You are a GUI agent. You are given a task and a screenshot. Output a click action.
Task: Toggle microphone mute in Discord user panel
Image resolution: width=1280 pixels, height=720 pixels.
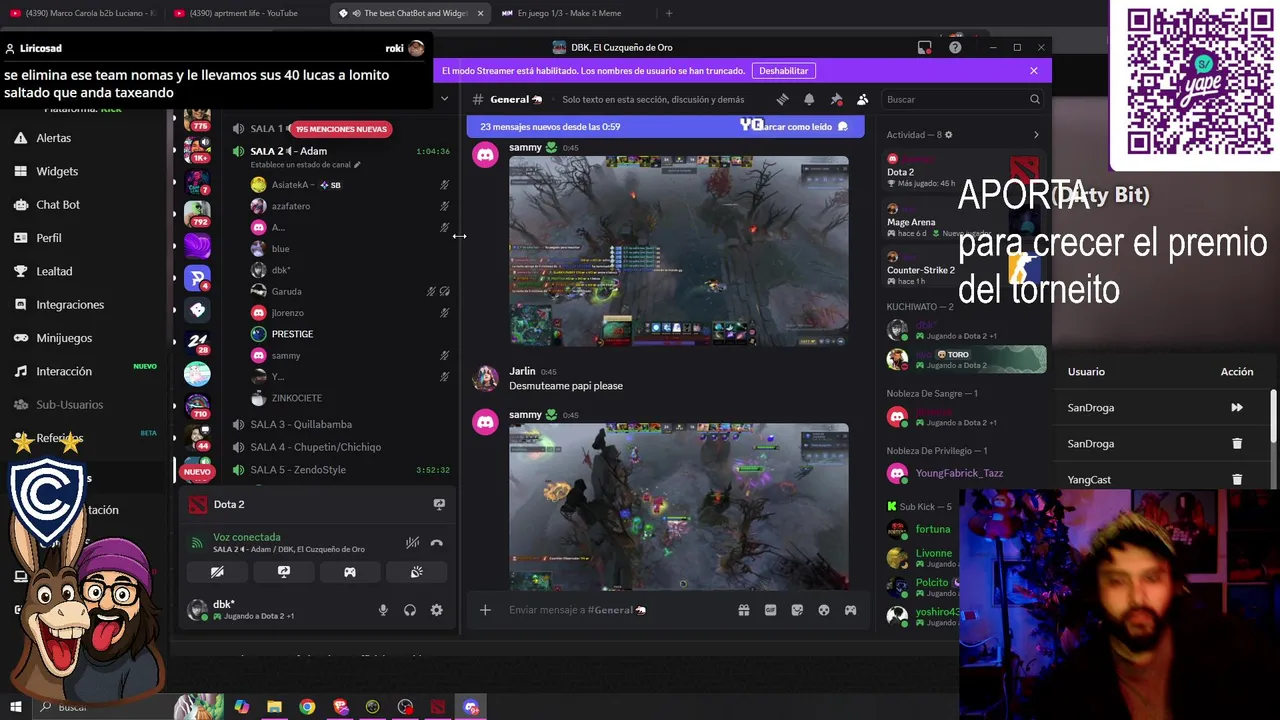[383, 610]
